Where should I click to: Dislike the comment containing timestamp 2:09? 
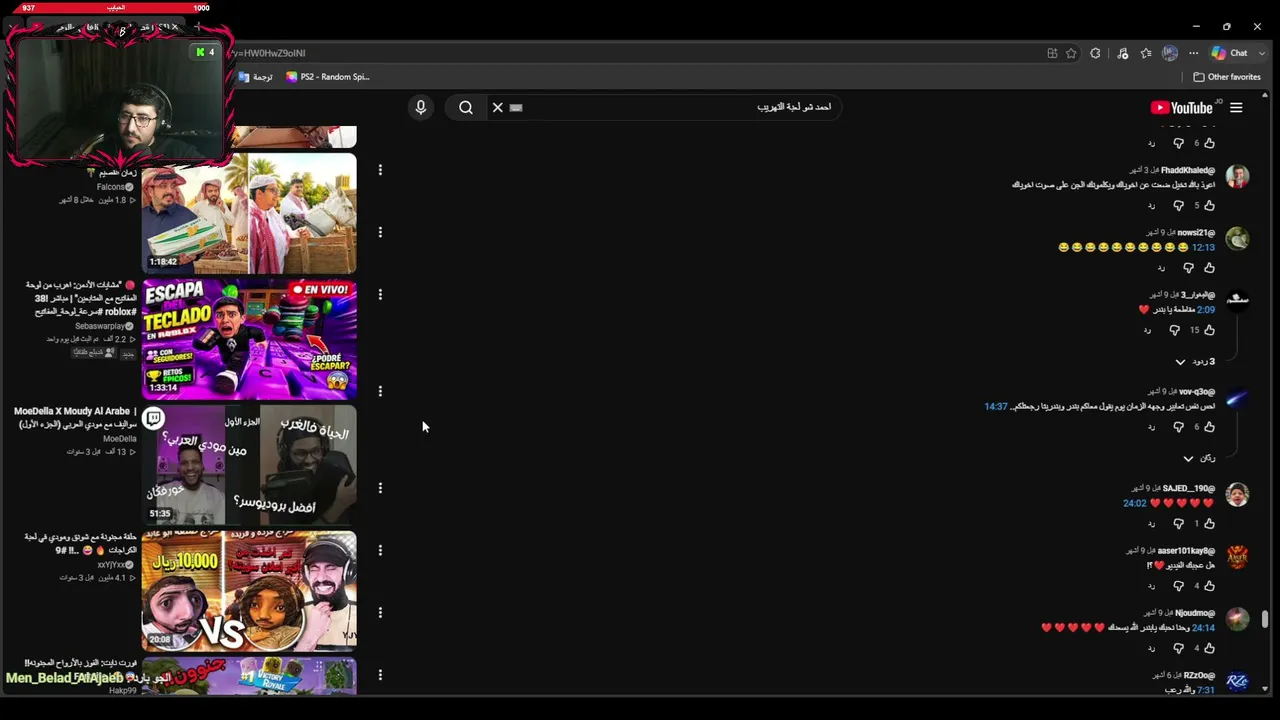click(x=1174, y=329)
